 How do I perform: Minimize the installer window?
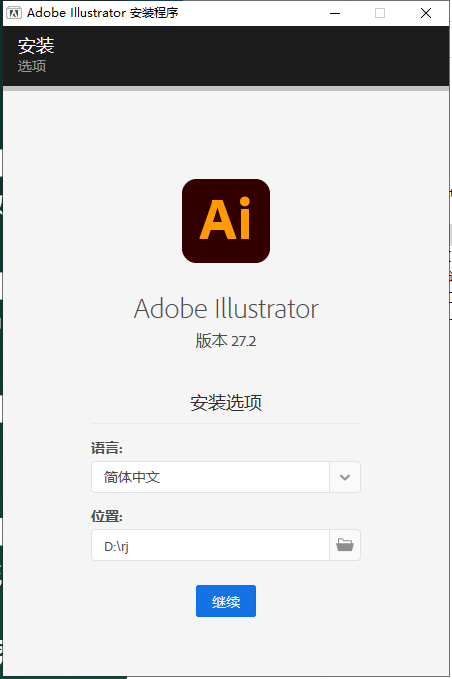[335, 13]
